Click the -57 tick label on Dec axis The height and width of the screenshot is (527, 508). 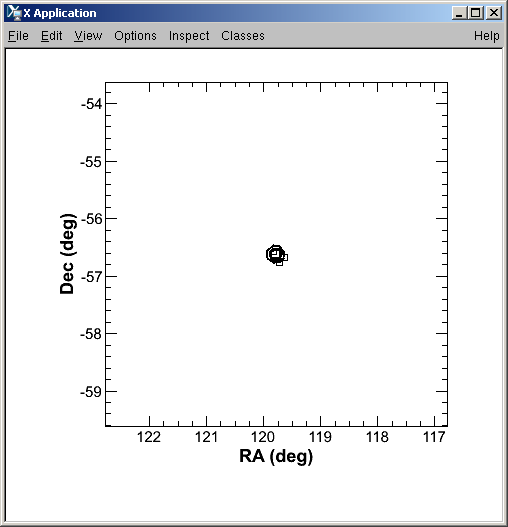pos(91,277)
